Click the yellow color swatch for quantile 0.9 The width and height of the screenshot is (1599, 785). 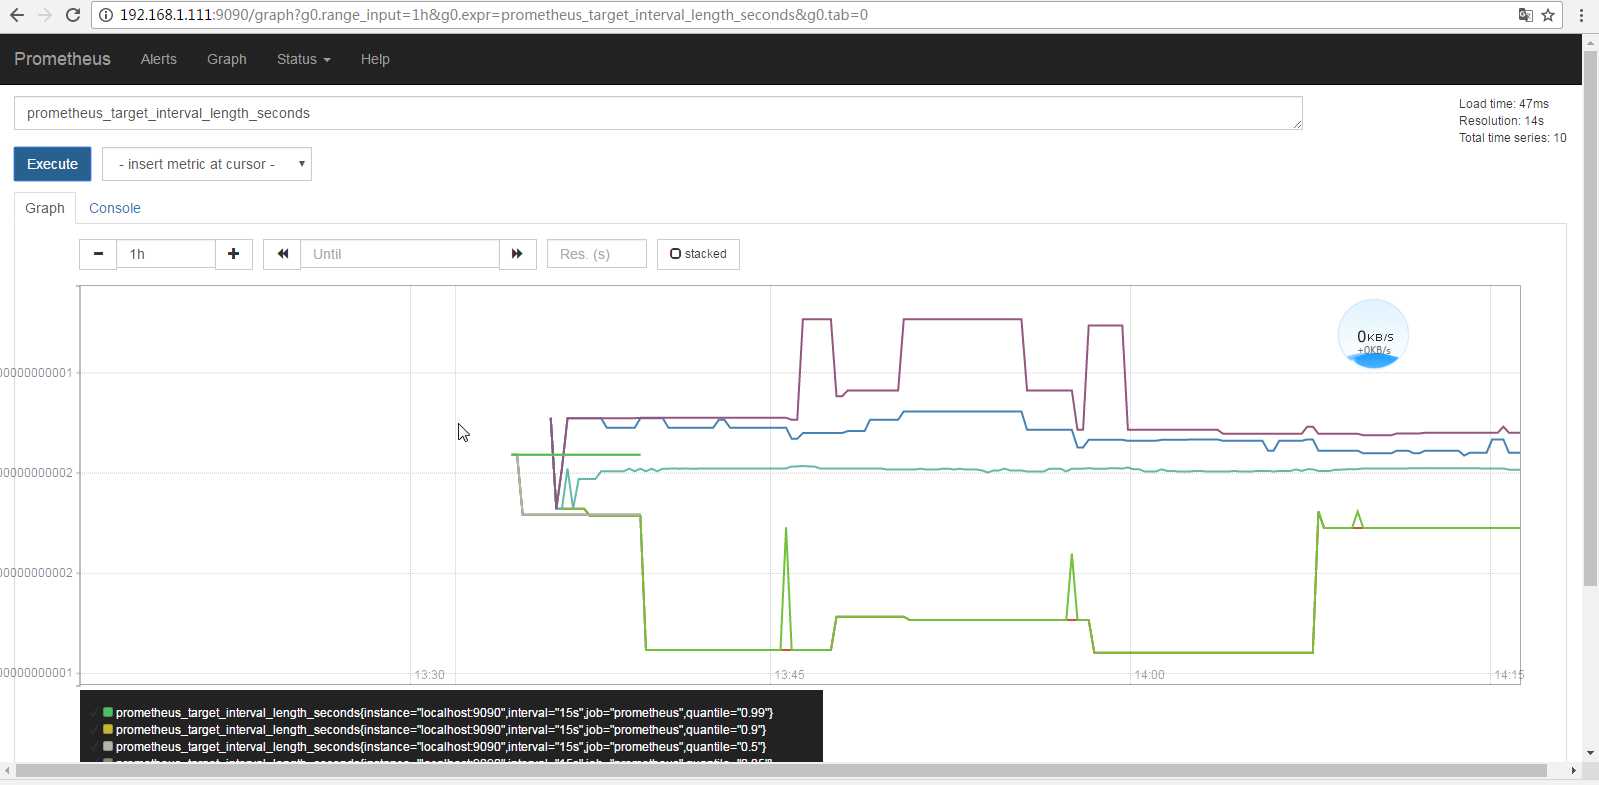[x=108, y=729]
